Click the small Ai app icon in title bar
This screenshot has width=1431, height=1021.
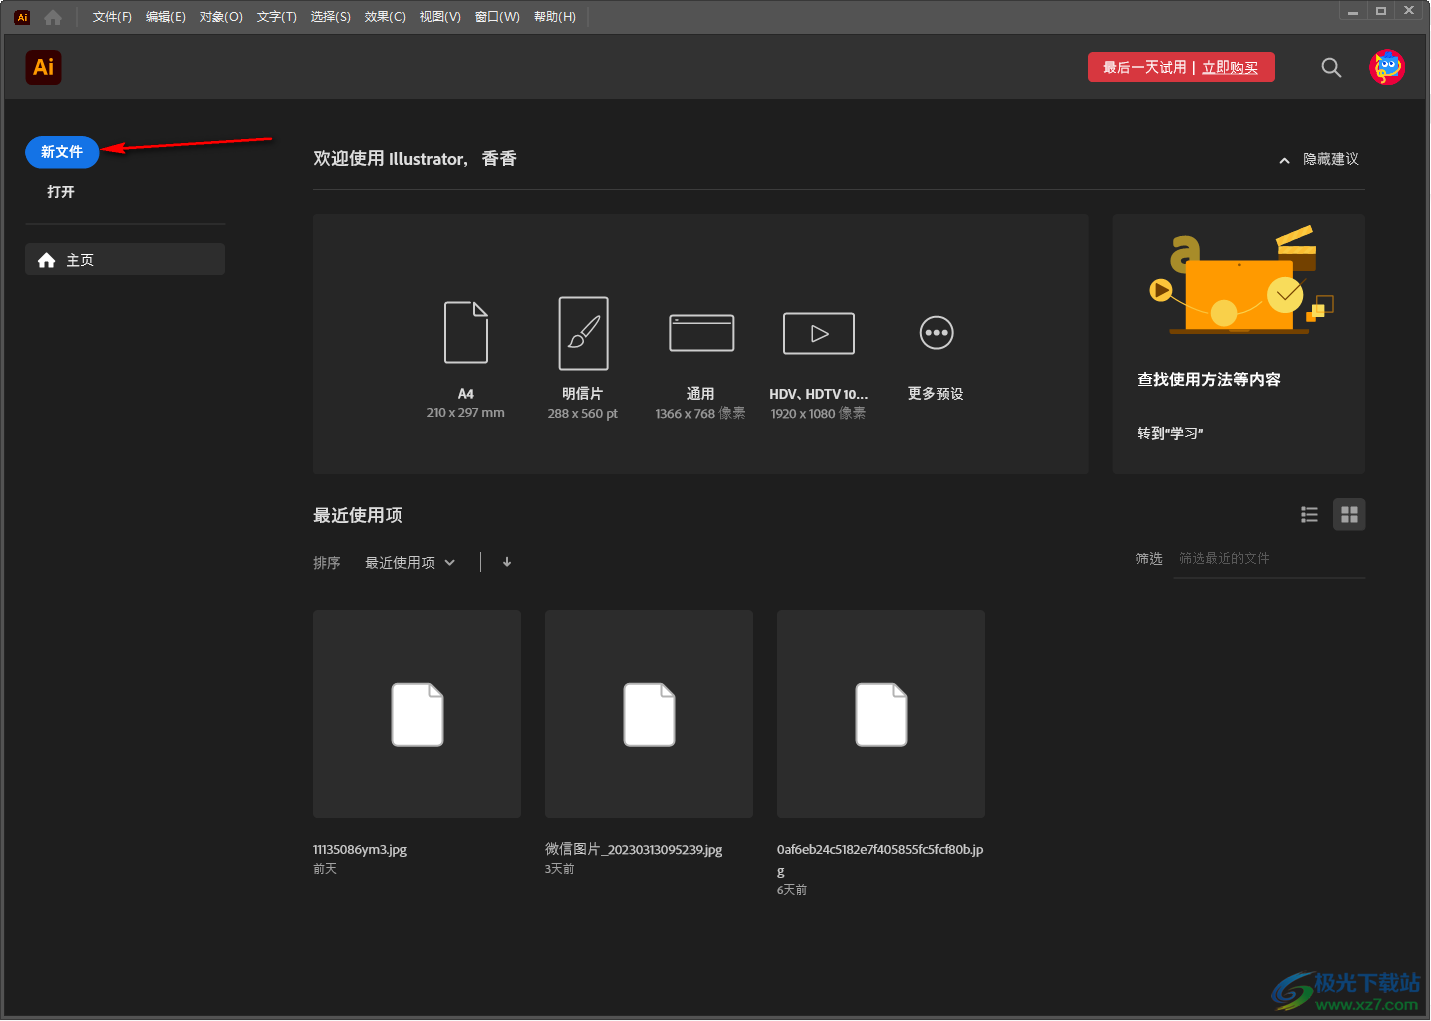point(22,17)
